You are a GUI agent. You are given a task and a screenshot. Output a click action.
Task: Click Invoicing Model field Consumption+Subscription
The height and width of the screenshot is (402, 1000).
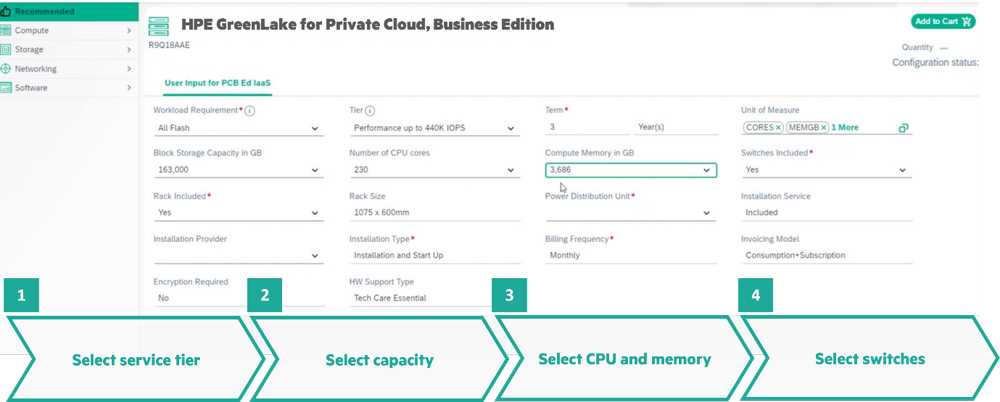tap(827, 256)
